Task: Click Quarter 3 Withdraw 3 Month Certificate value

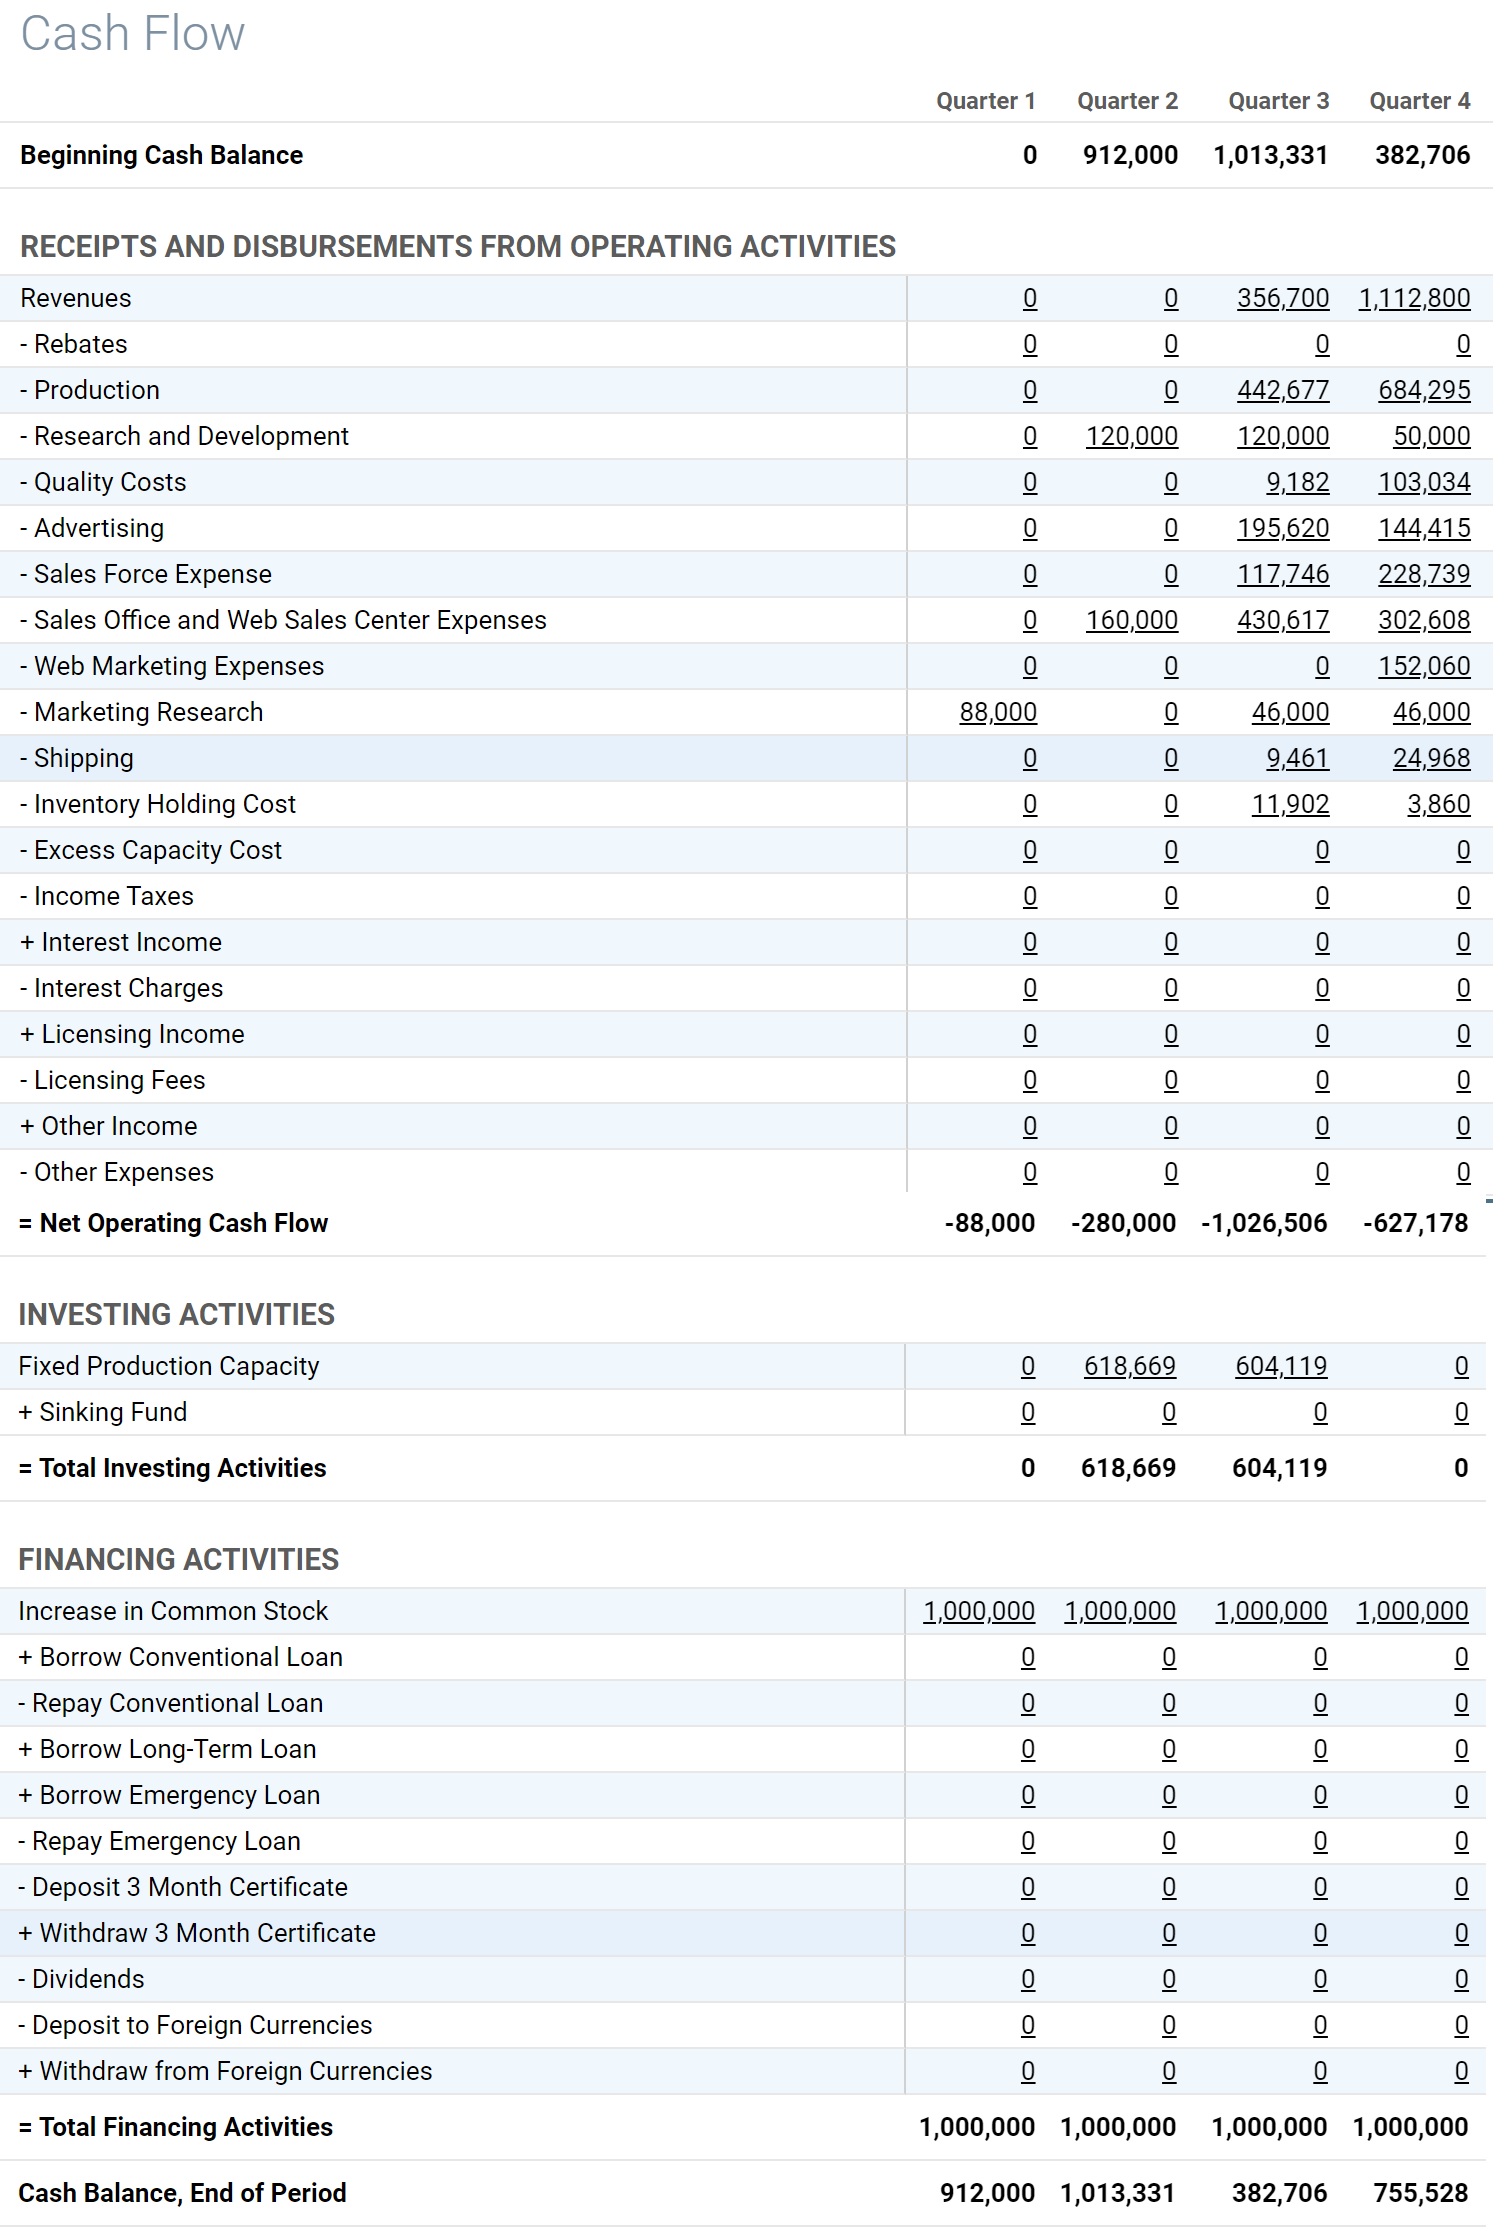Action: point(1320,1933)
